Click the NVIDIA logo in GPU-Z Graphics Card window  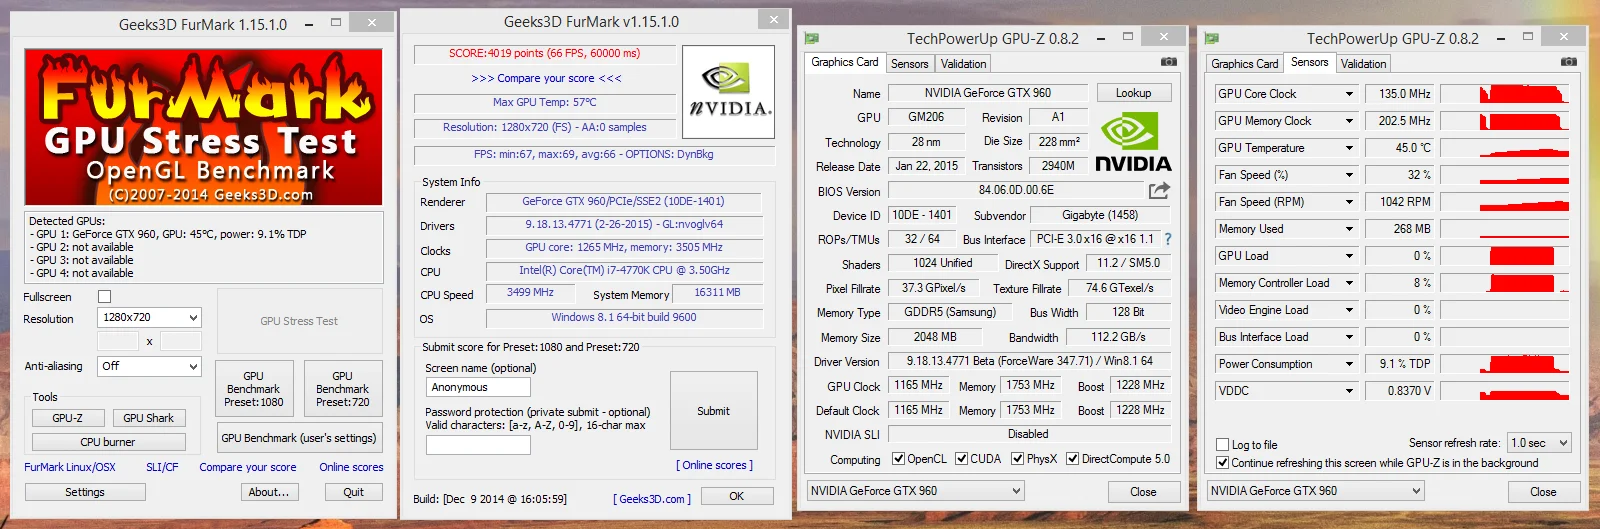pos(1133,143)
